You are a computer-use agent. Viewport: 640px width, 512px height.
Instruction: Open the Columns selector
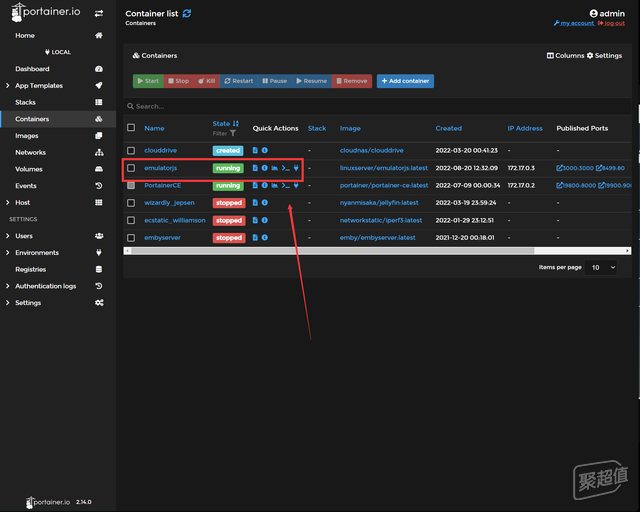pos(566,56)
